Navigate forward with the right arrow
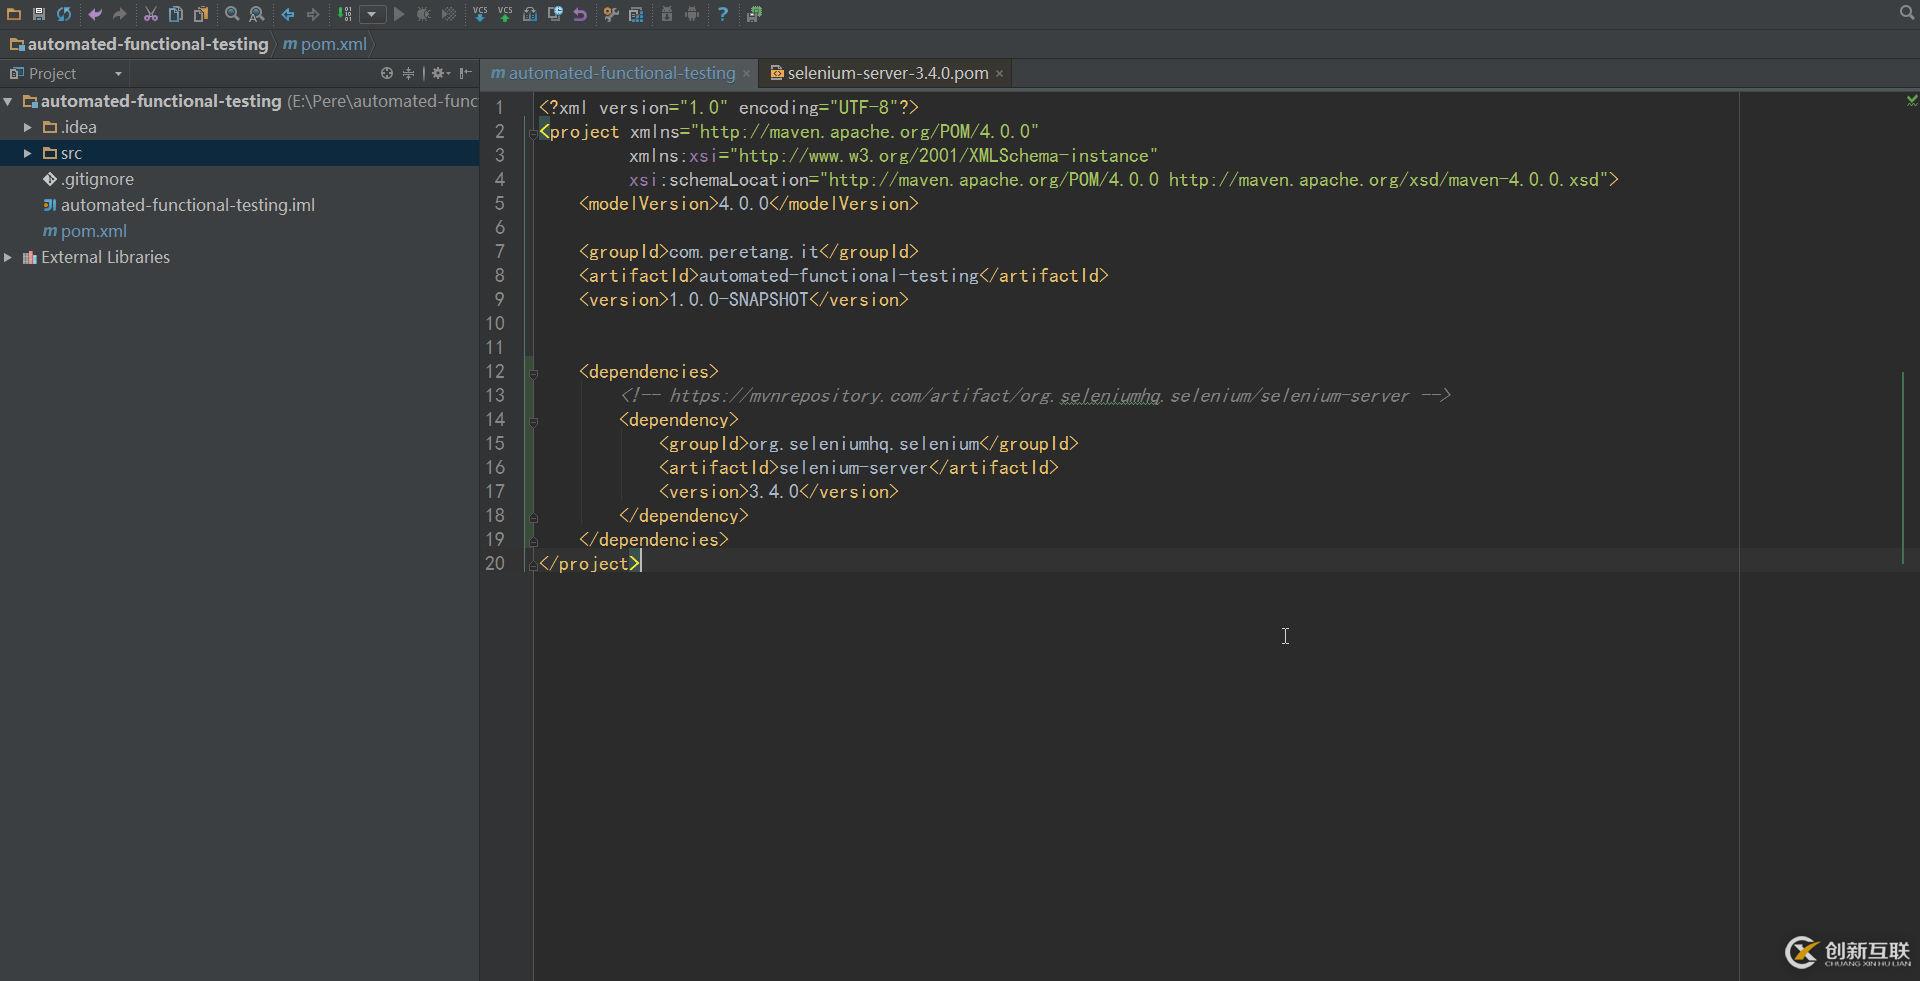The width and height of the screenshot is (1920, 981). 313,14
